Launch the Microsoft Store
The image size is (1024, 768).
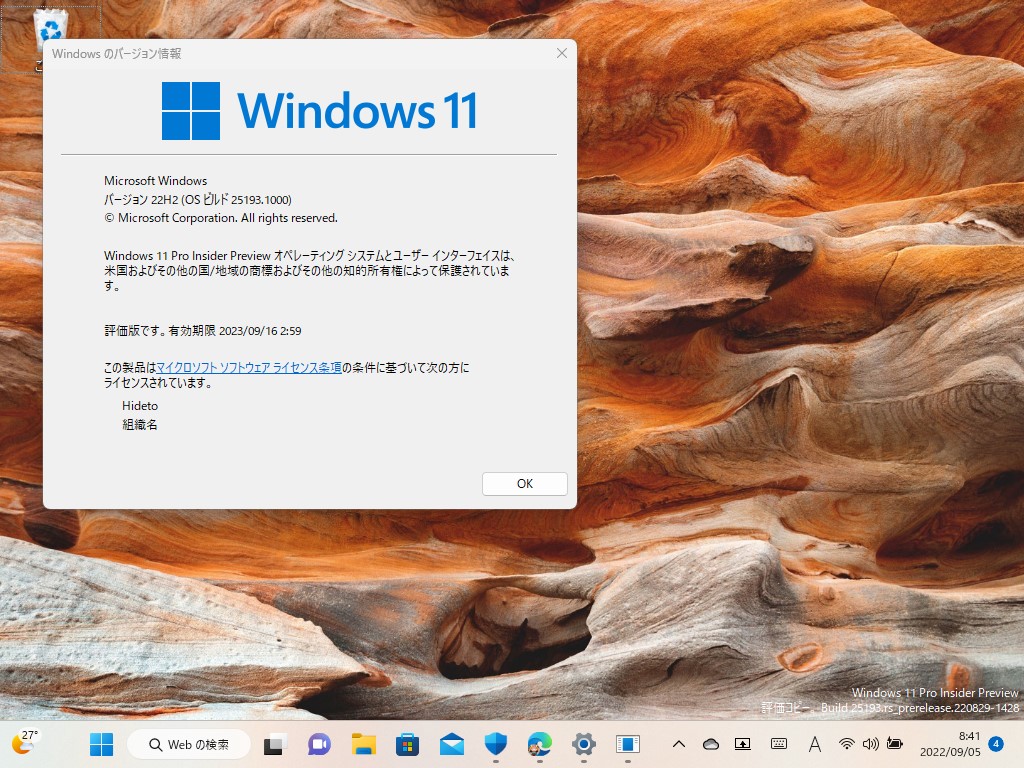pyautogui.click(x=407, y=744)
